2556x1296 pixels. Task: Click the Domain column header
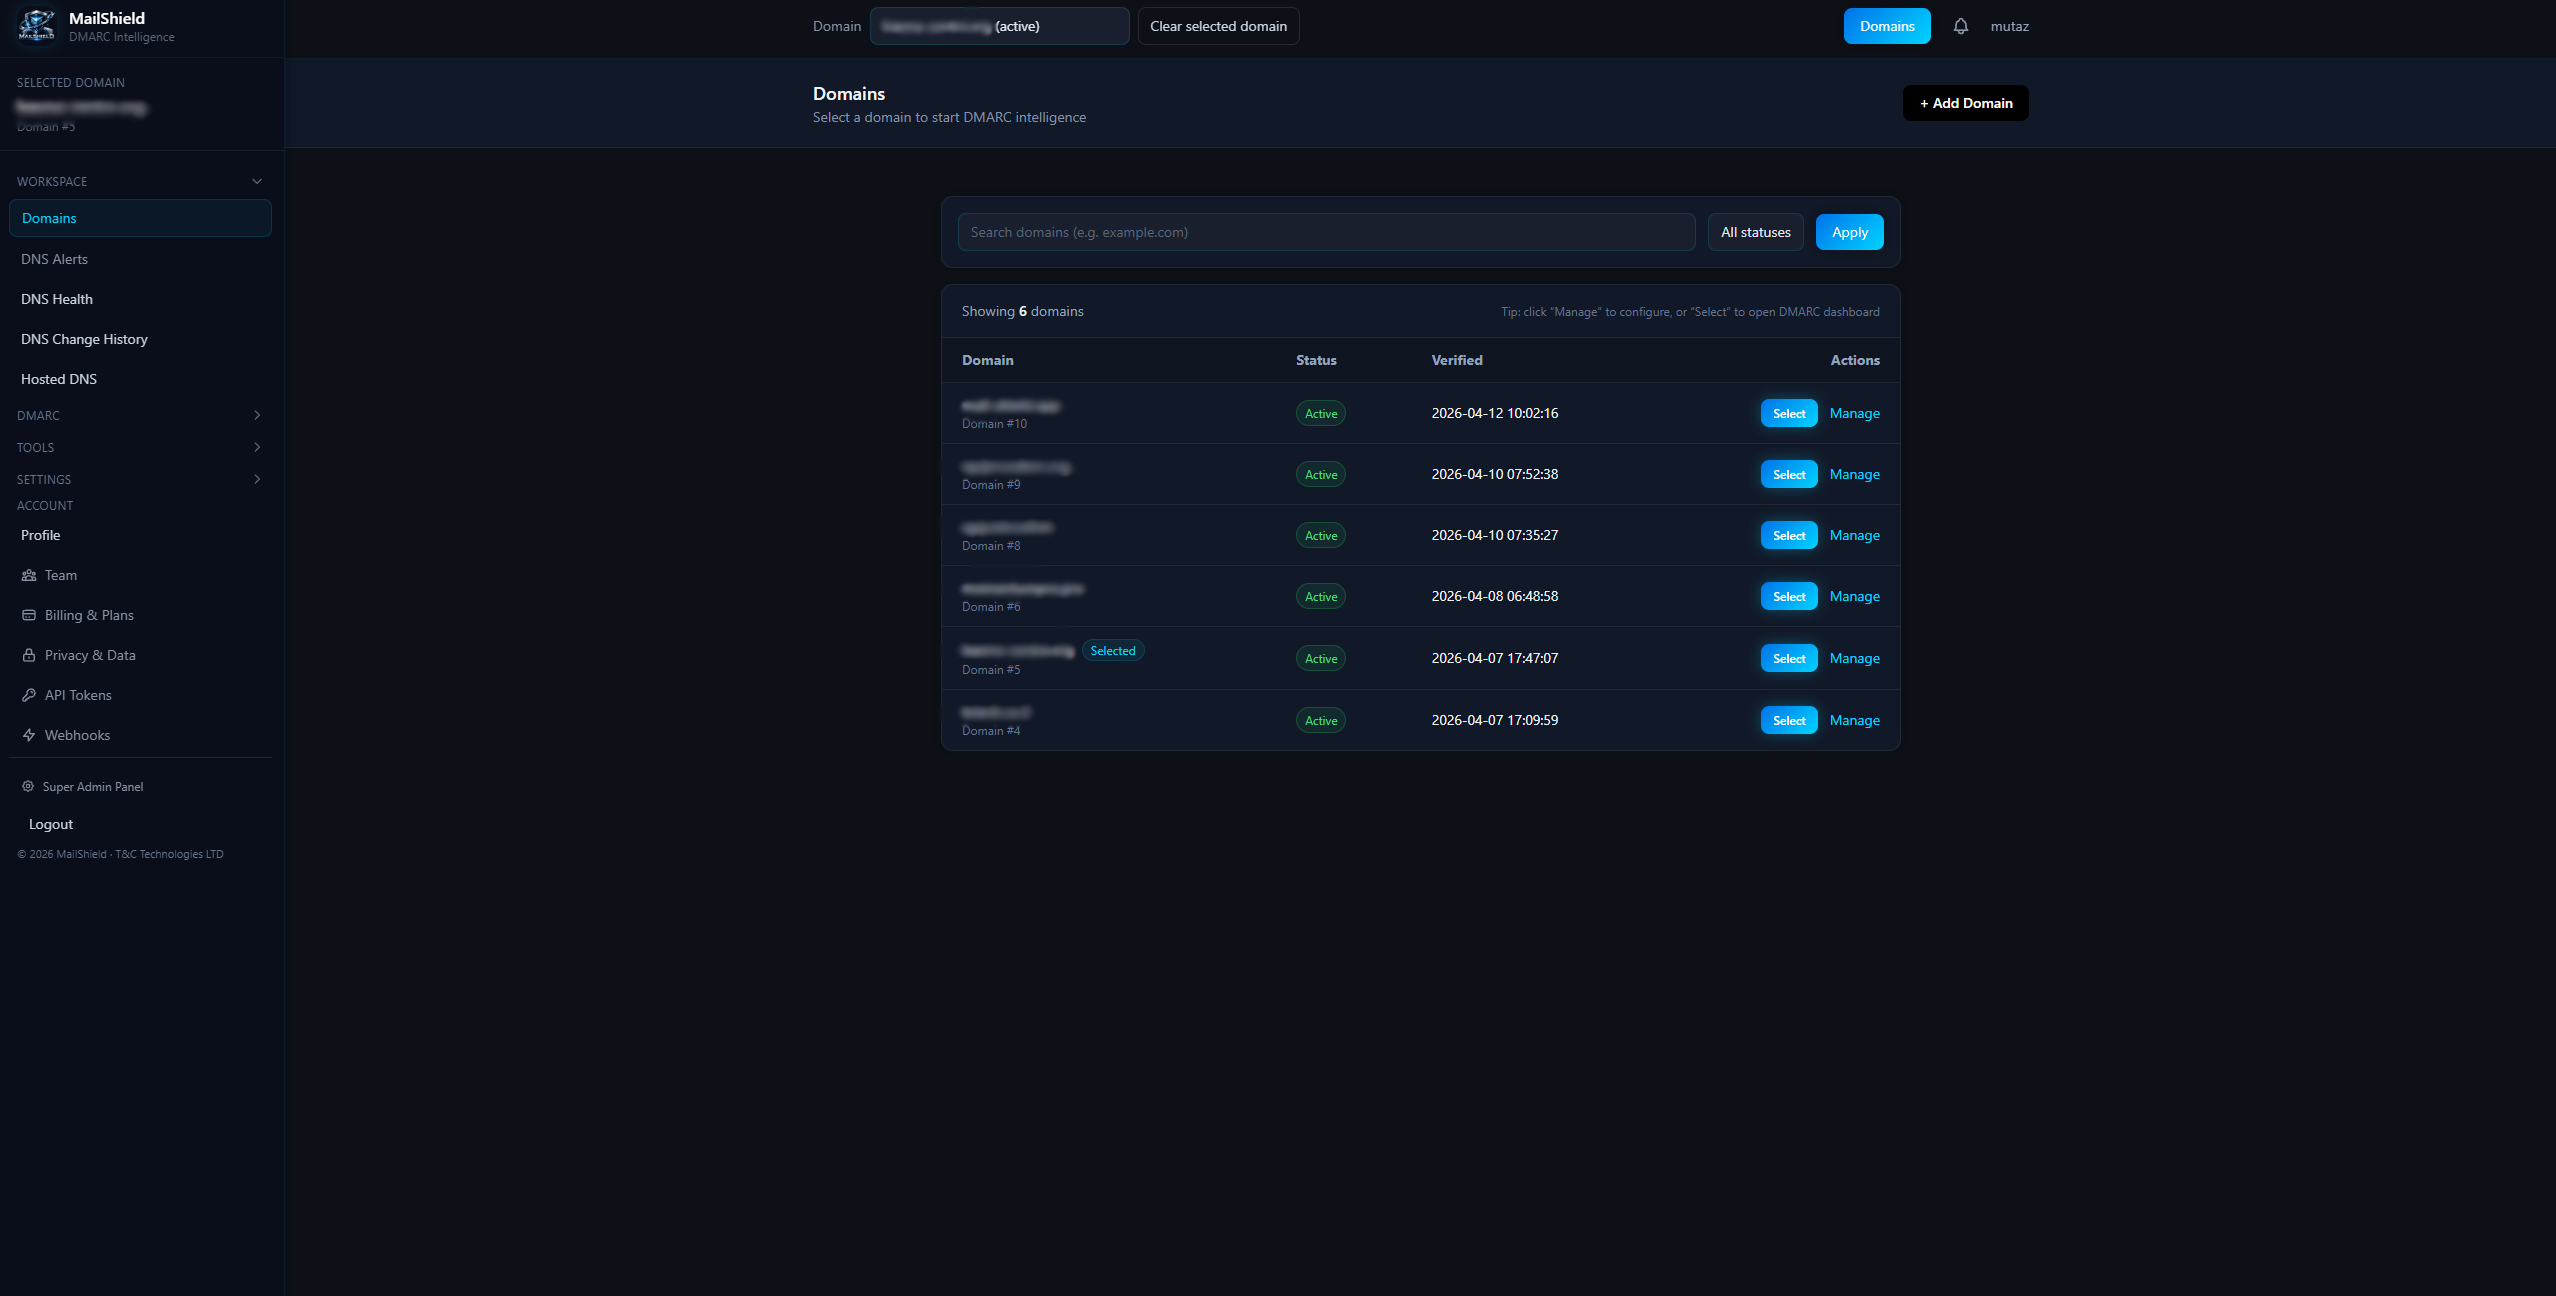(987, 360)
